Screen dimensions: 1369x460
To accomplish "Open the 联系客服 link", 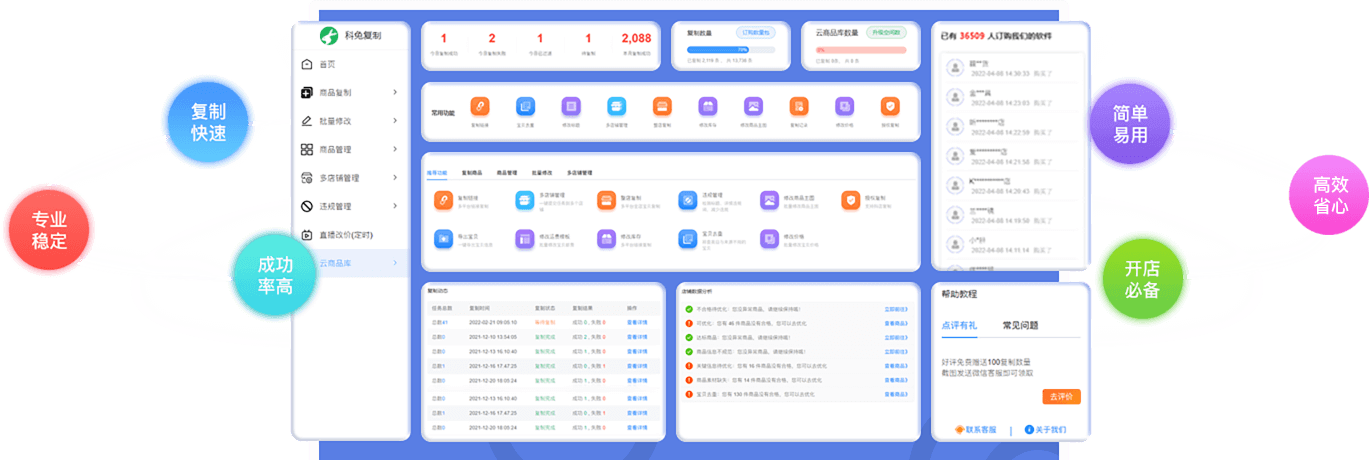I will [x=976, y=430].
